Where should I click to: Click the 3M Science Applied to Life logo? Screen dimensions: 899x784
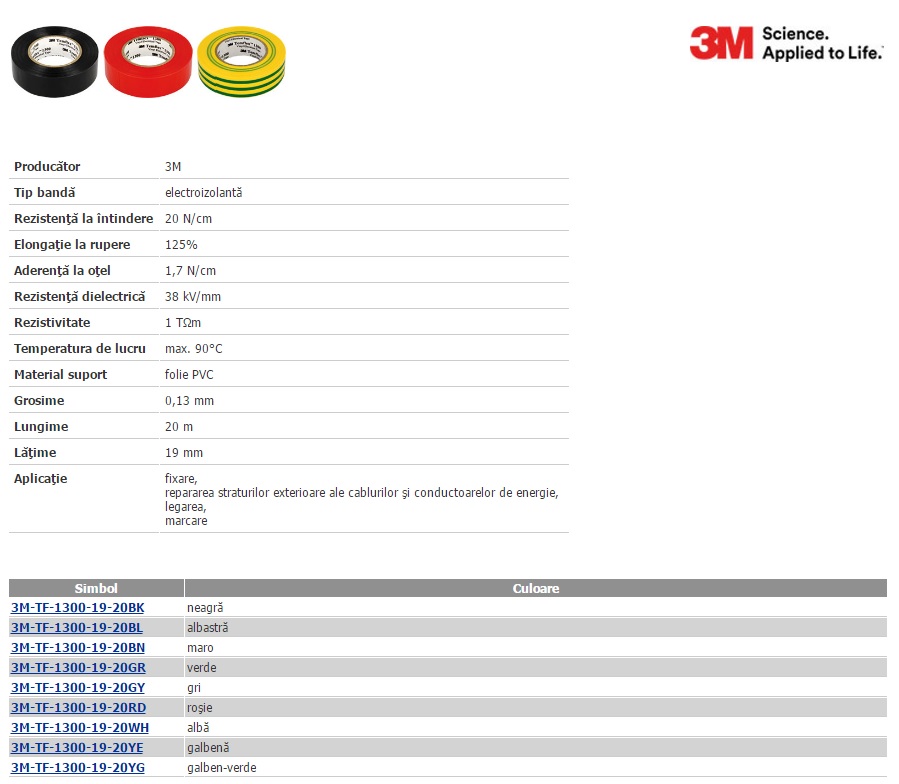point(786,43)
